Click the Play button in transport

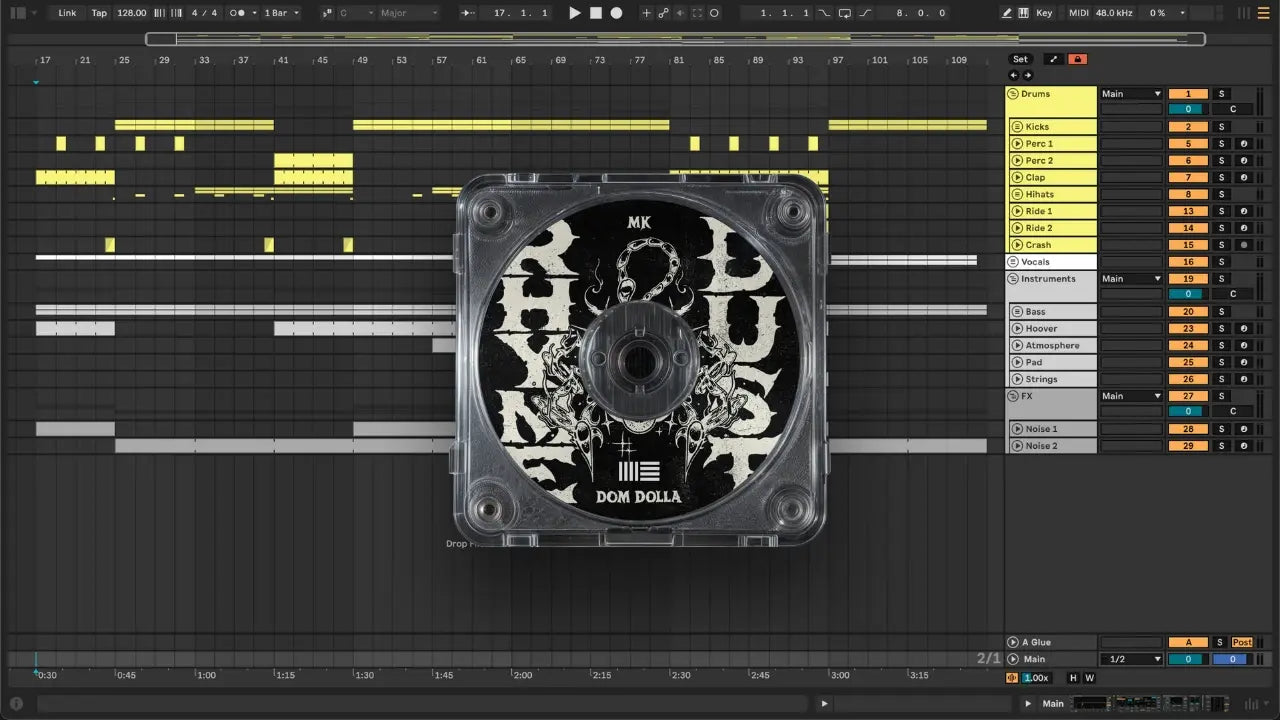574,13
